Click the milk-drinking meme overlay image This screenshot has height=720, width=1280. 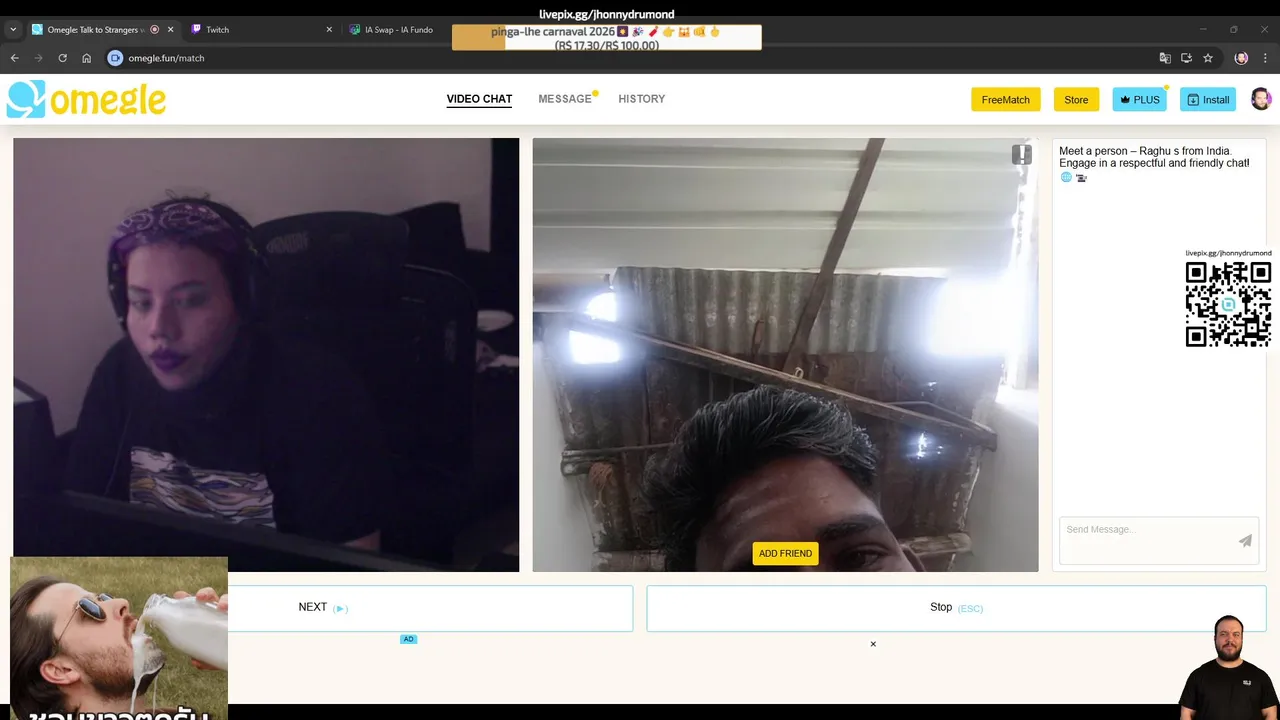[x=119, y=638]
